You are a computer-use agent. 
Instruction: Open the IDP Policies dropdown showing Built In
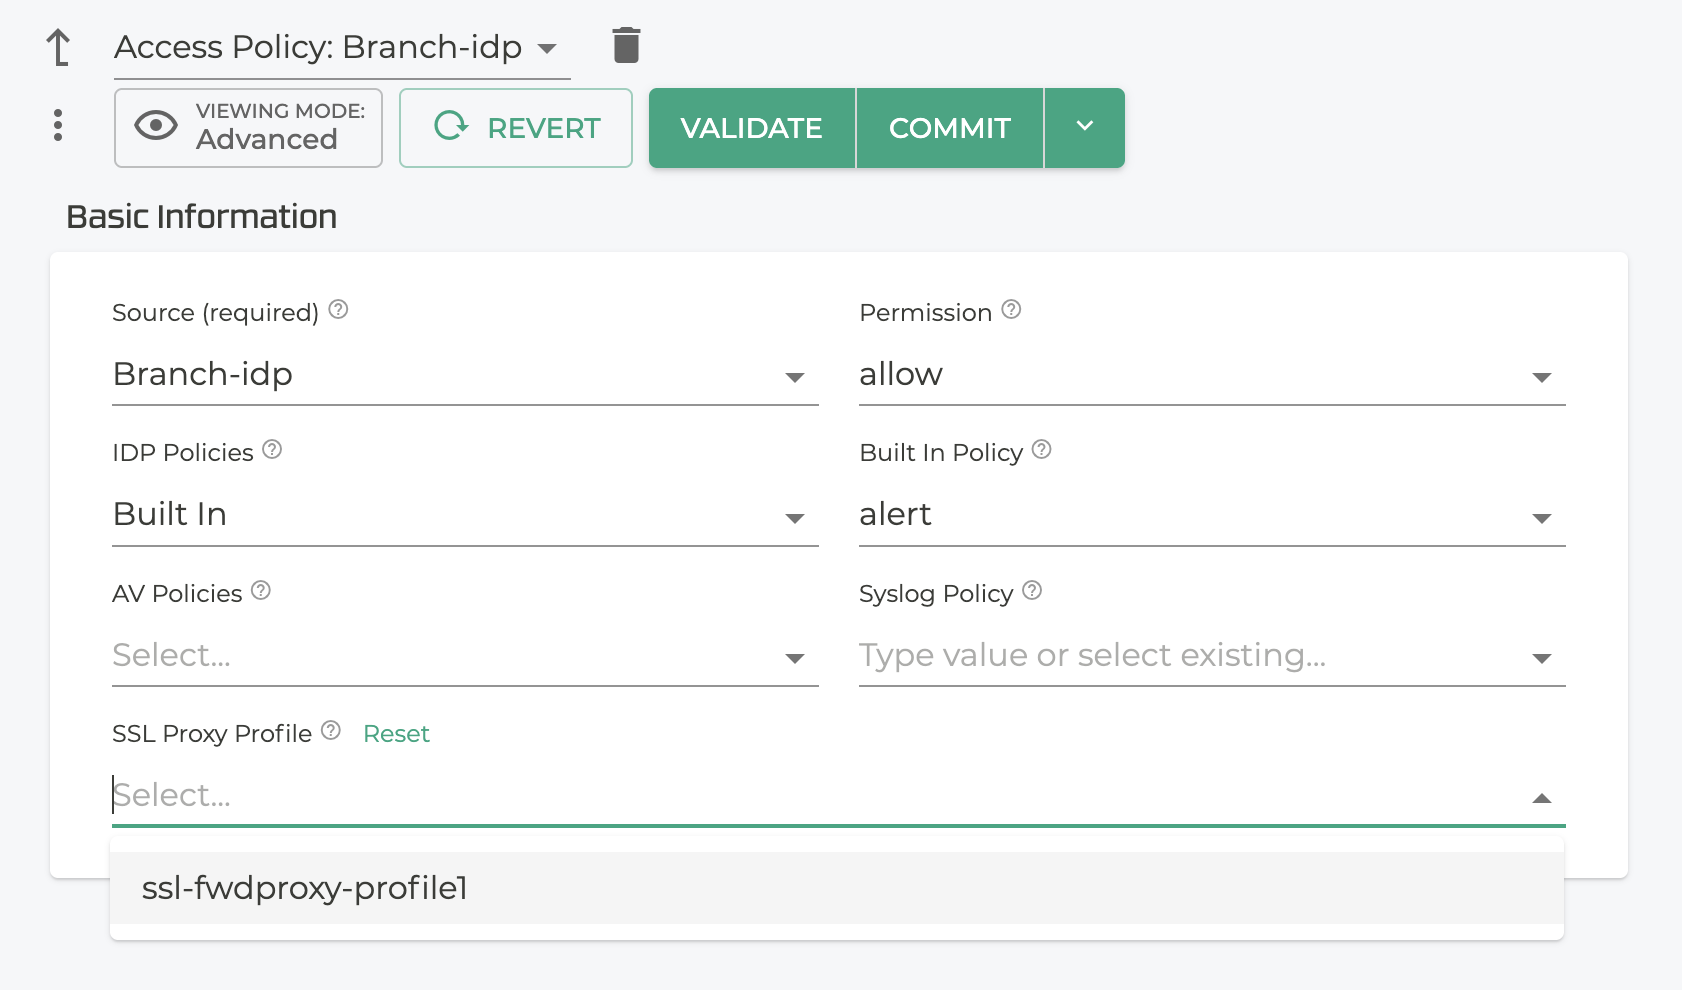pos(465,515)
